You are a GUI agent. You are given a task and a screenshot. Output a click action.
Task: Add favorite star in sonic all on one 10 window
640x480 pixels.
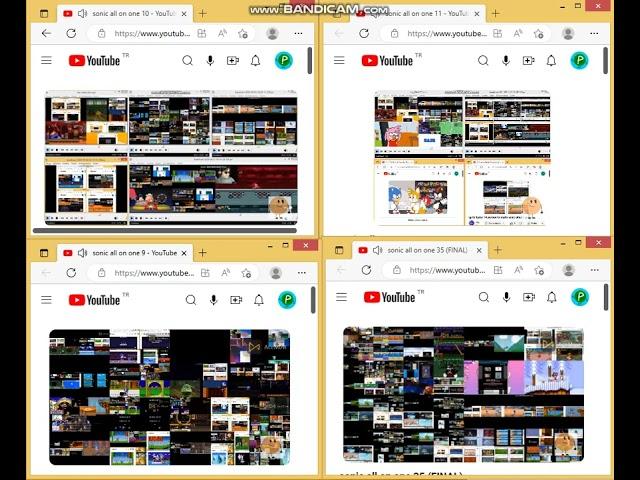(x=243, y=33)
